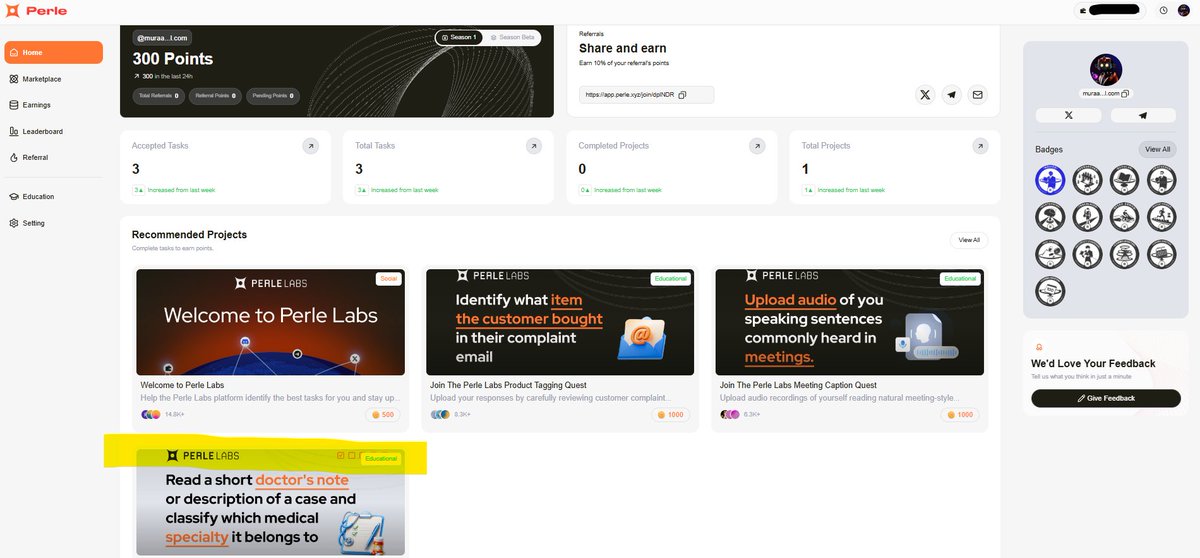Click the Education sidebar icon
The image size is (1200, 558).
click(13, 196)
